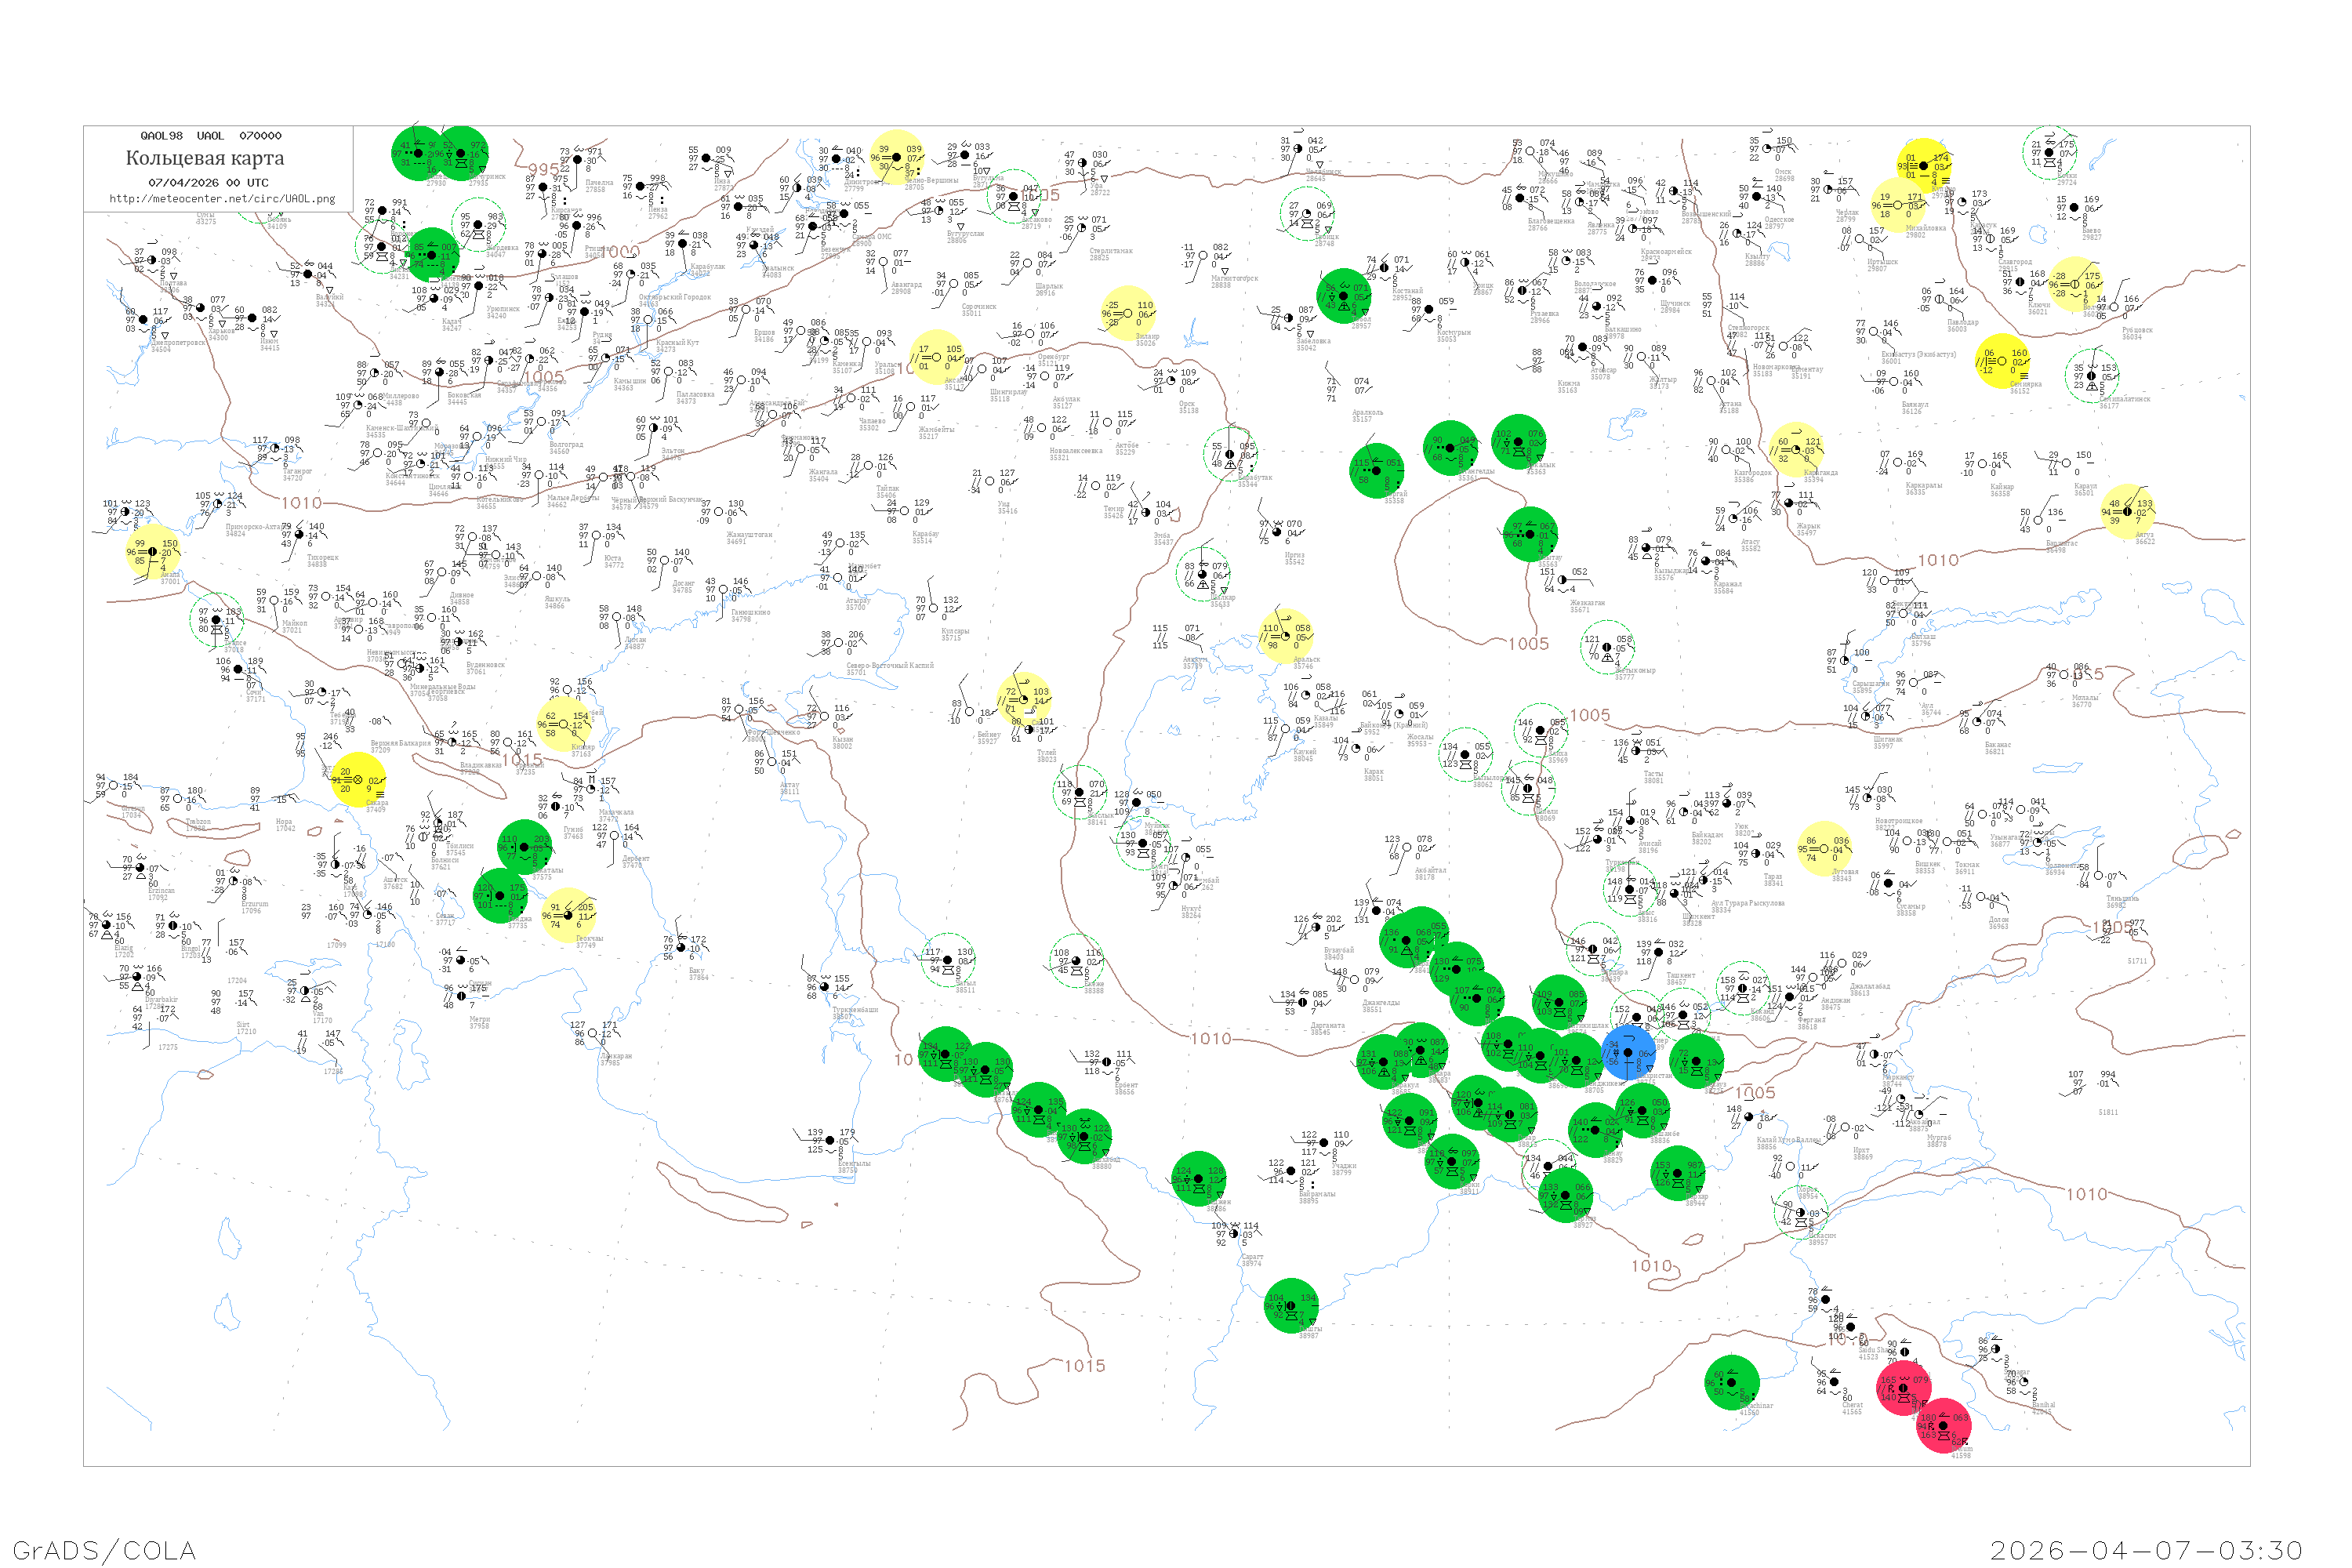
Task: Click the green Parachinar 41560 station marker
Action: 1731,1383
